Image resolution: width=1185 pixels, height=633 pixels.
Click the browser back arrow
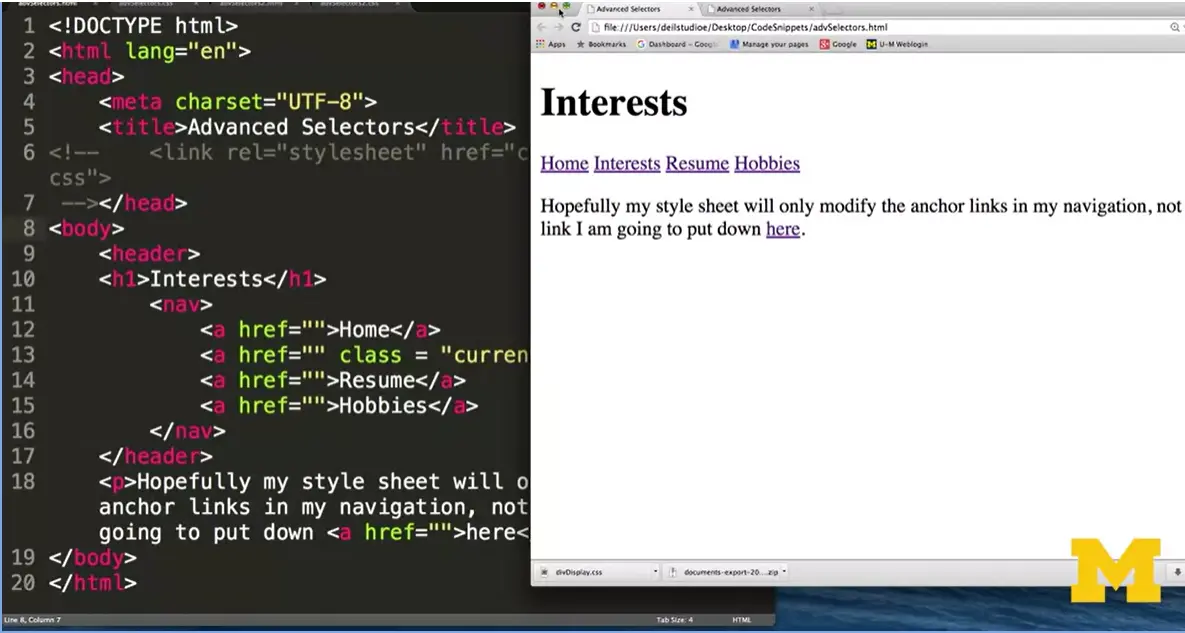pyautogui.click(x=542, y=27)
